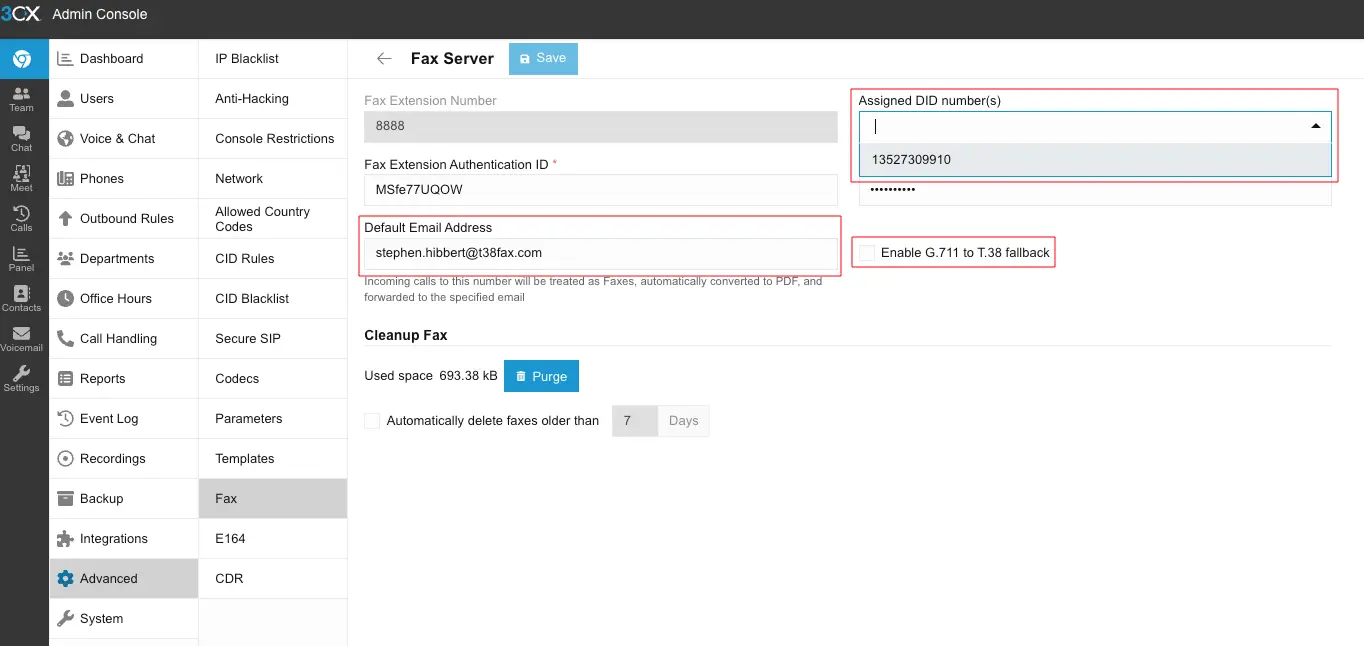Open the Team icon in left rail
Image resolution: width=1364 pixels, height=646 pixels.
coord(21,99)
